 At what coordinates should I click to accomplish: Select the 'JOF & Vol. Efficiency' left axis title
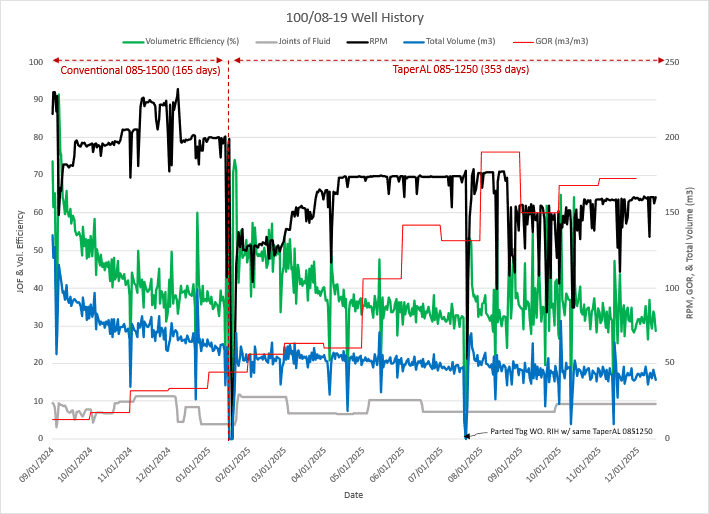click(x=18, y=250)
